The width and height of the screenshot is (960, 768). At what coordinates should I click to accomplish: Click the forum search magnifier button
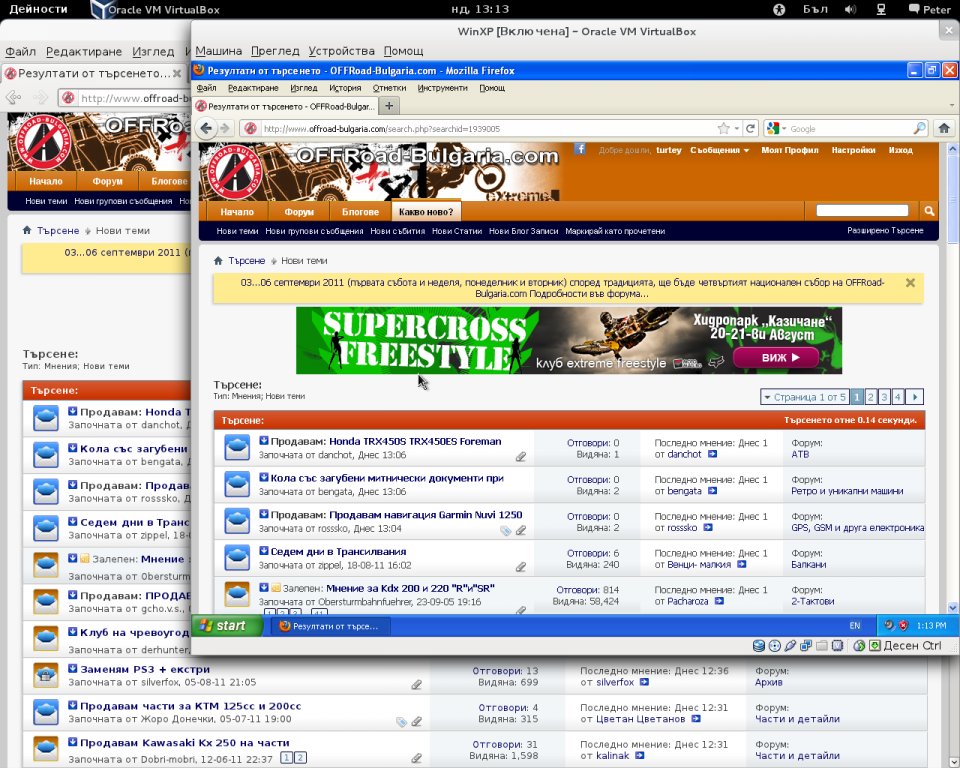(x=929, y=211)
